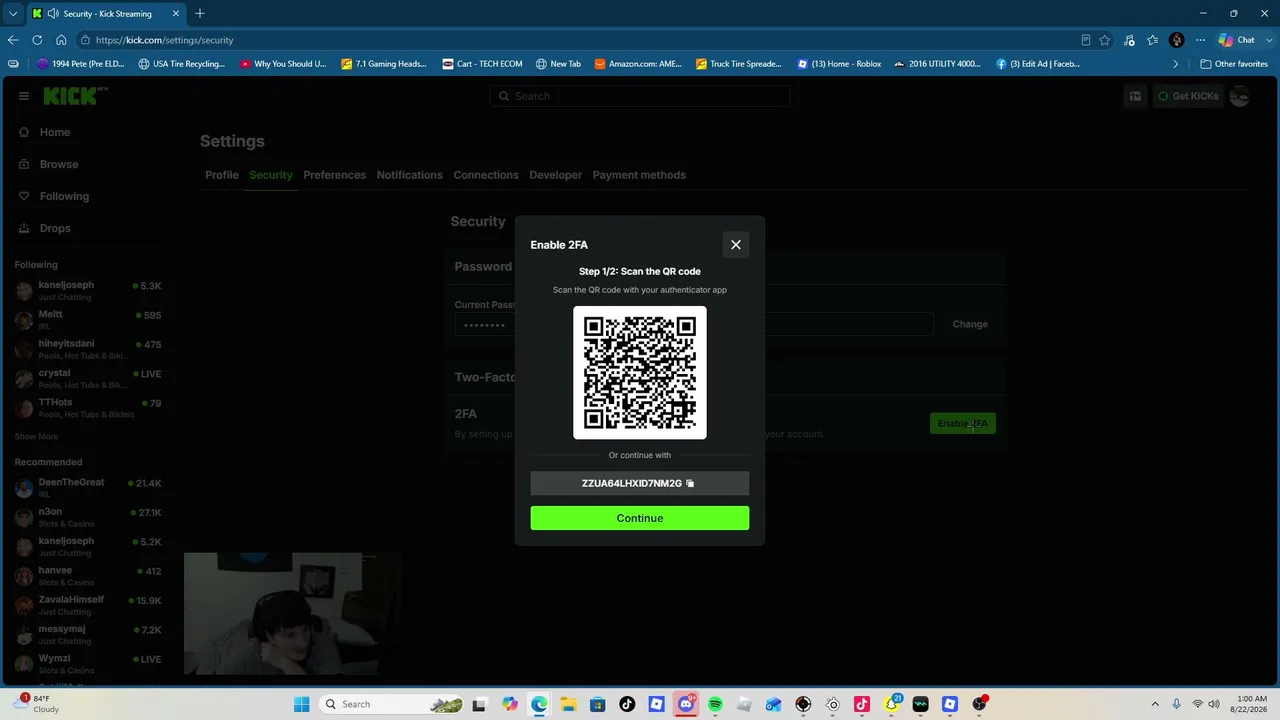This screenshot has width=1280, height=720.
Task: Open the Copilot Chat button
Action: coord(1237,40)
